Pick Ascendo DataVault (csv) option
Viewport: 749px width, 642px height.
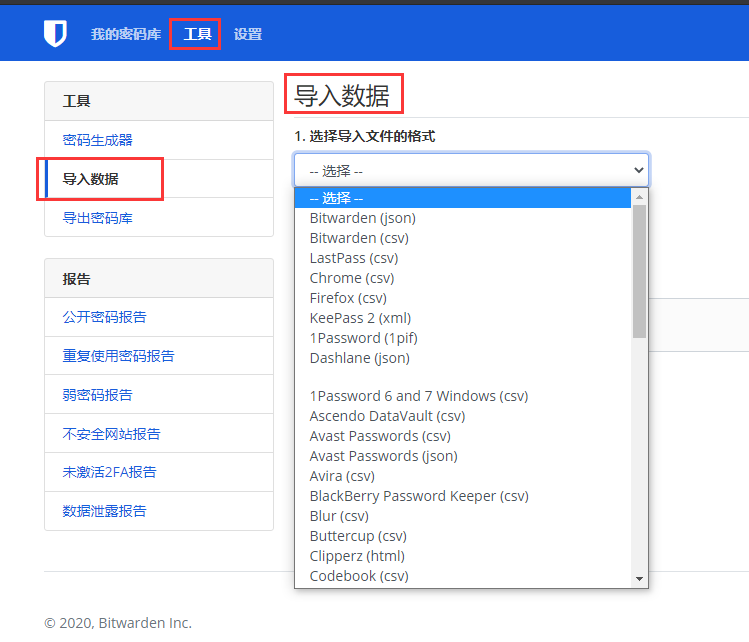click(462, 416)
